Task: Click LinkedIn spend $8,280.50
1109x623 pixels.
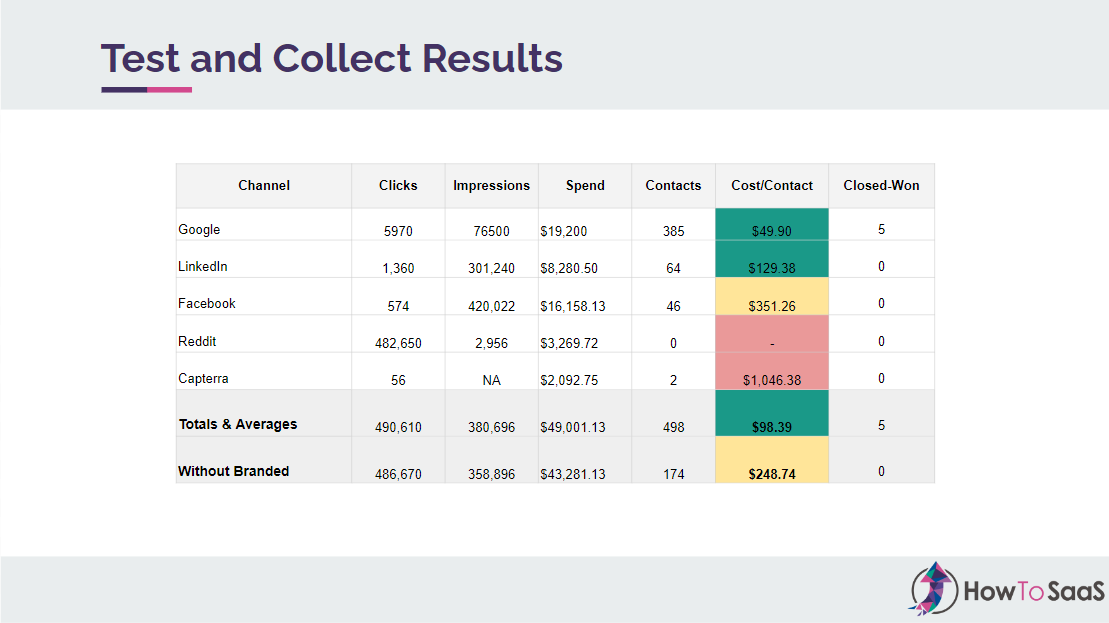Action: 569,269
